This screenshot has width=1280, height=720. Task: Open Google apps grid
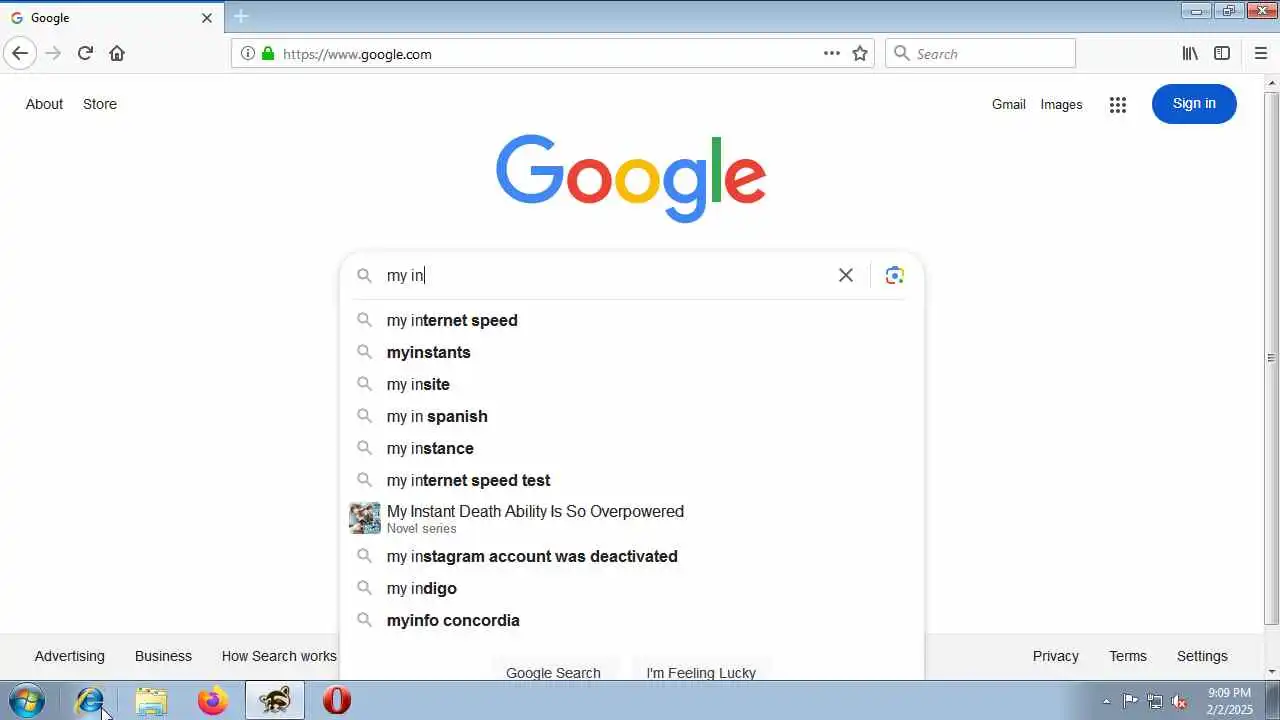pos(1118,104)
